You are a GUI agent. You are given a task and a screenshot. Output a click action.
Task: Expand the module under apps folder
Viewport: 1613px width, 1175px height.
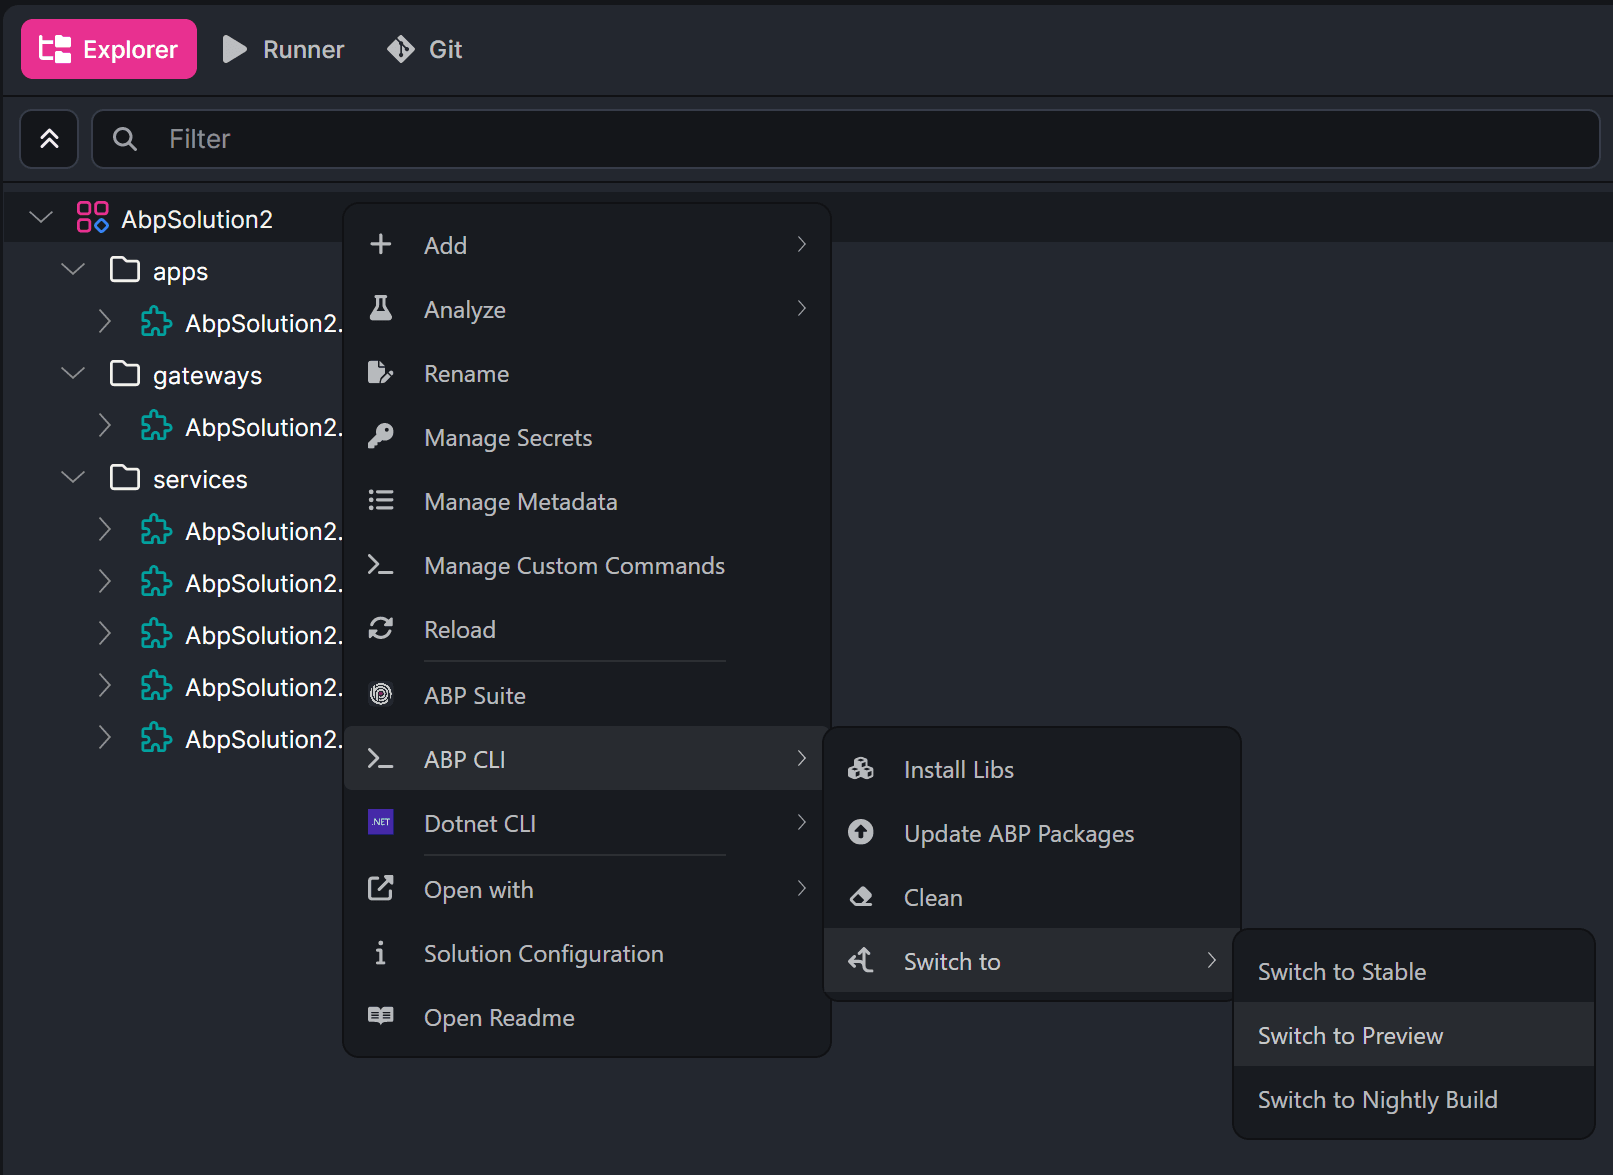coord(105,321)
